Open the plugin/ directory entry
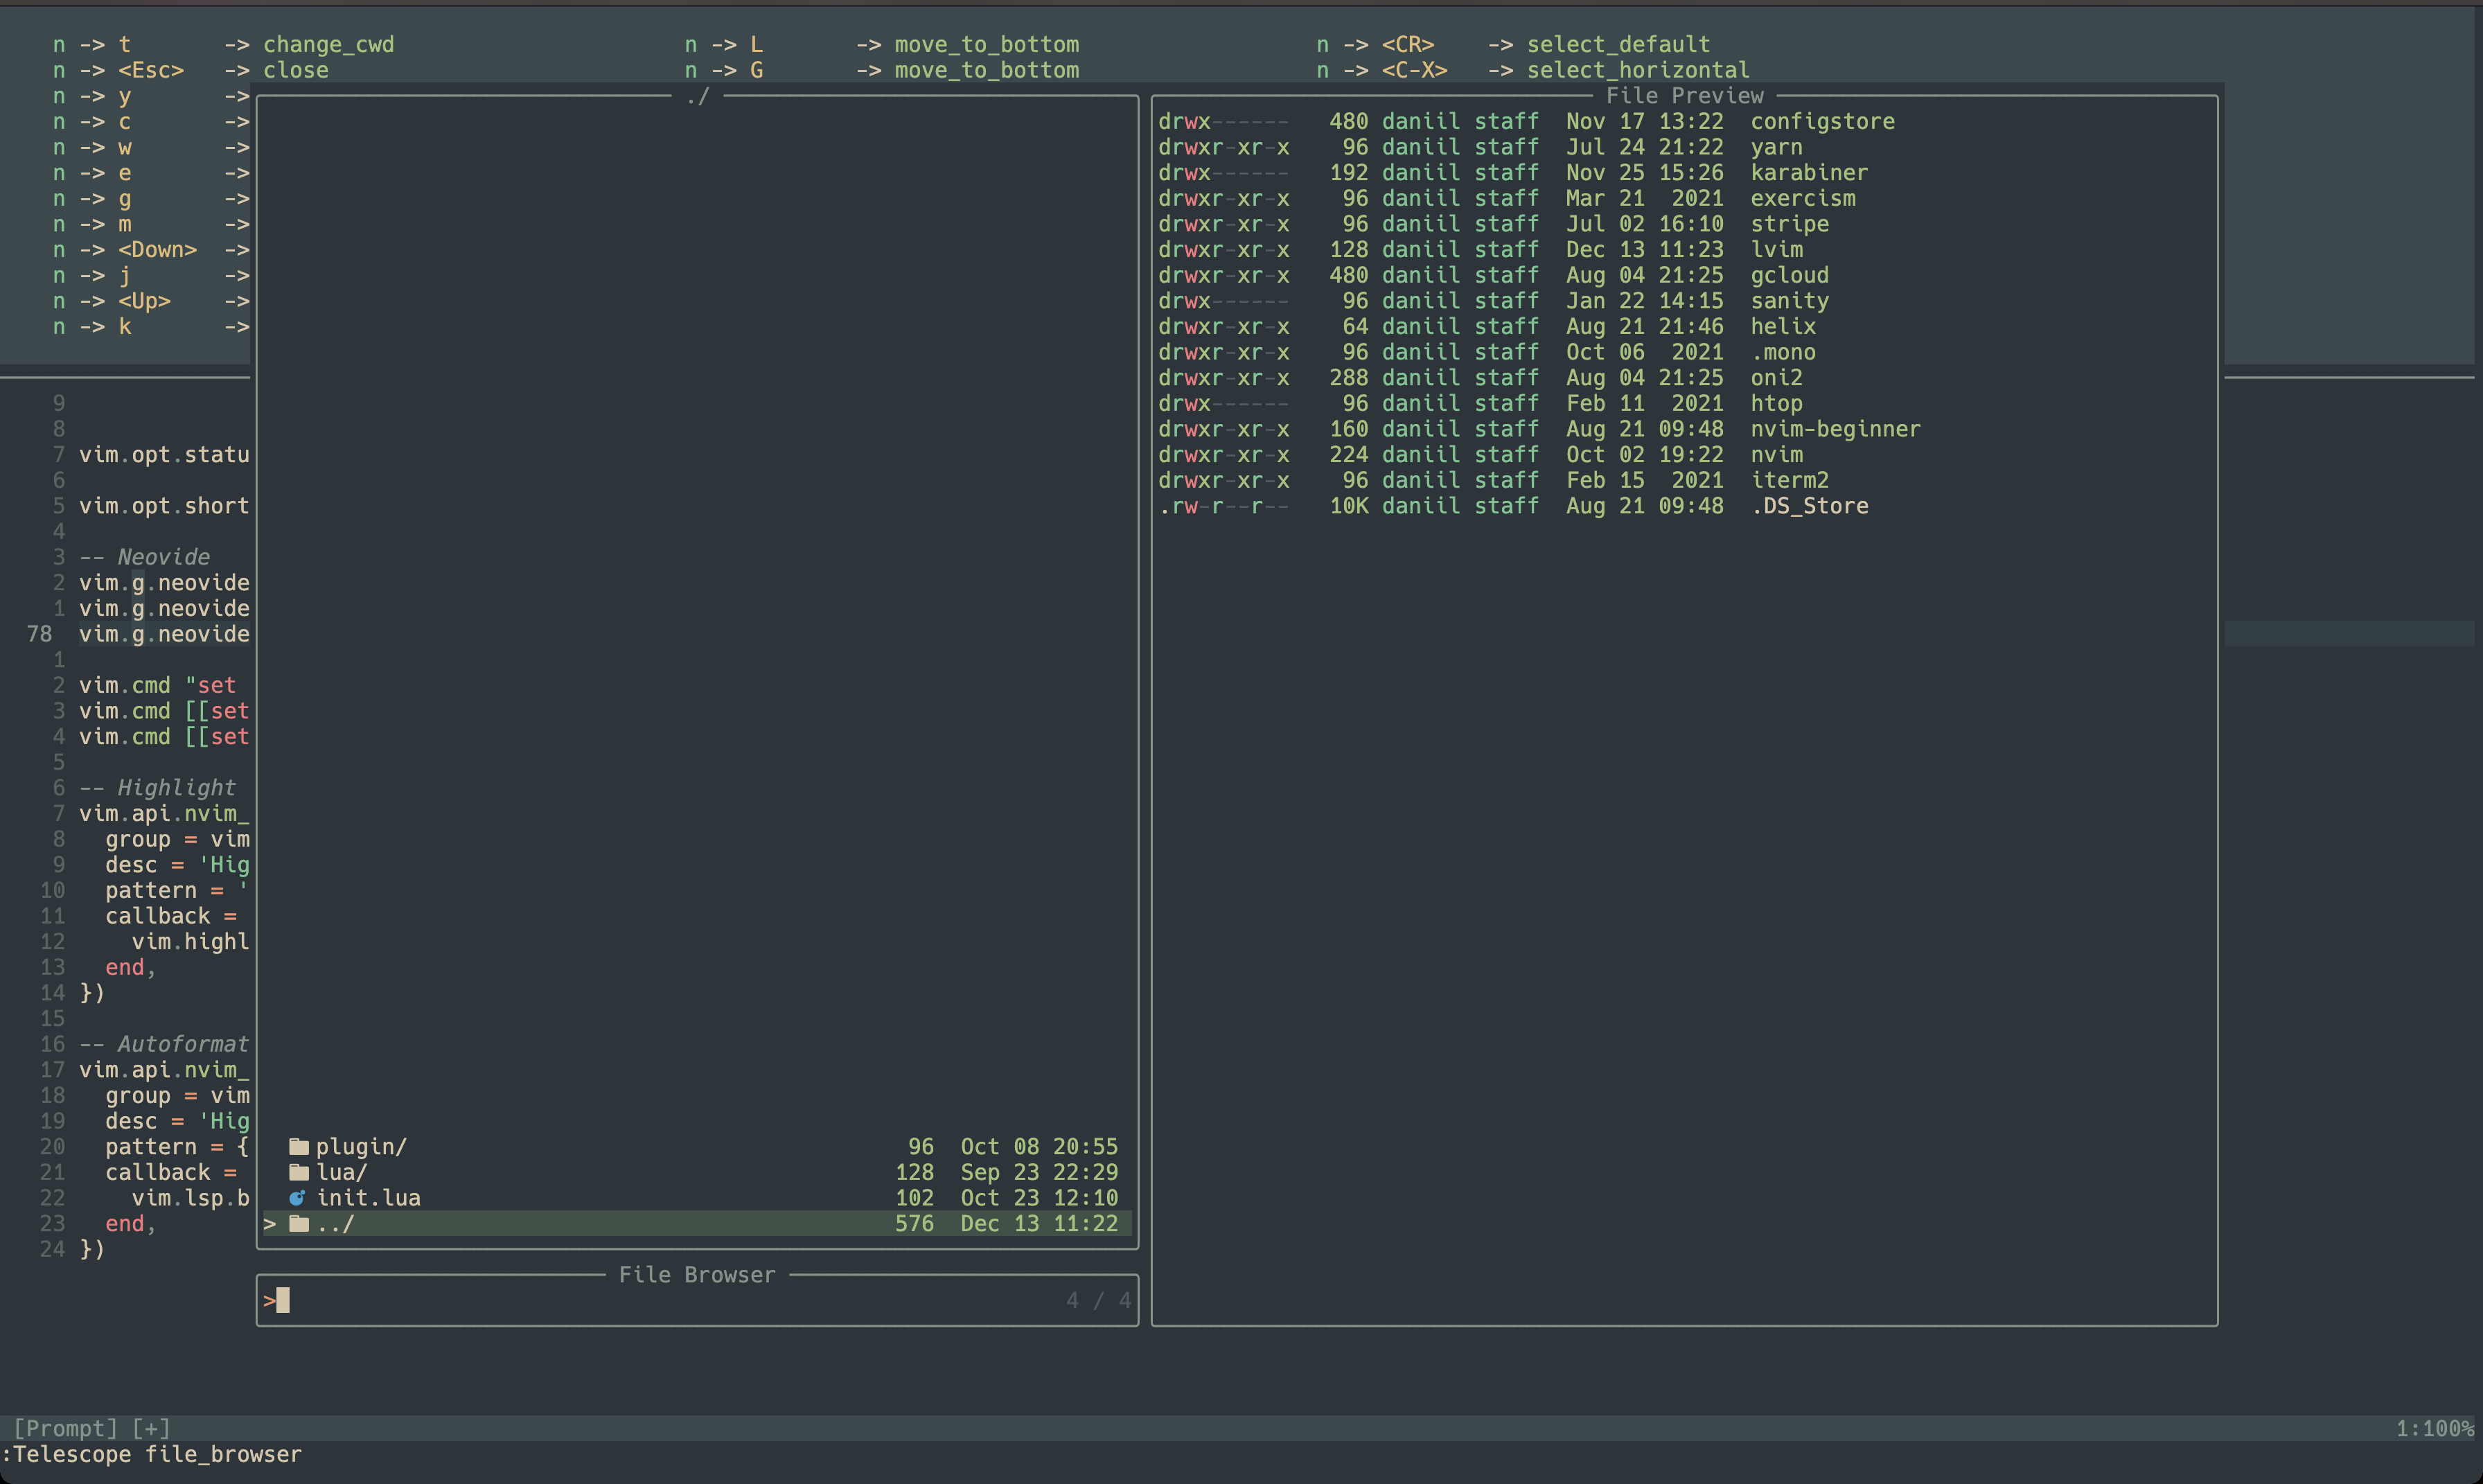 tap(361, 1146)
